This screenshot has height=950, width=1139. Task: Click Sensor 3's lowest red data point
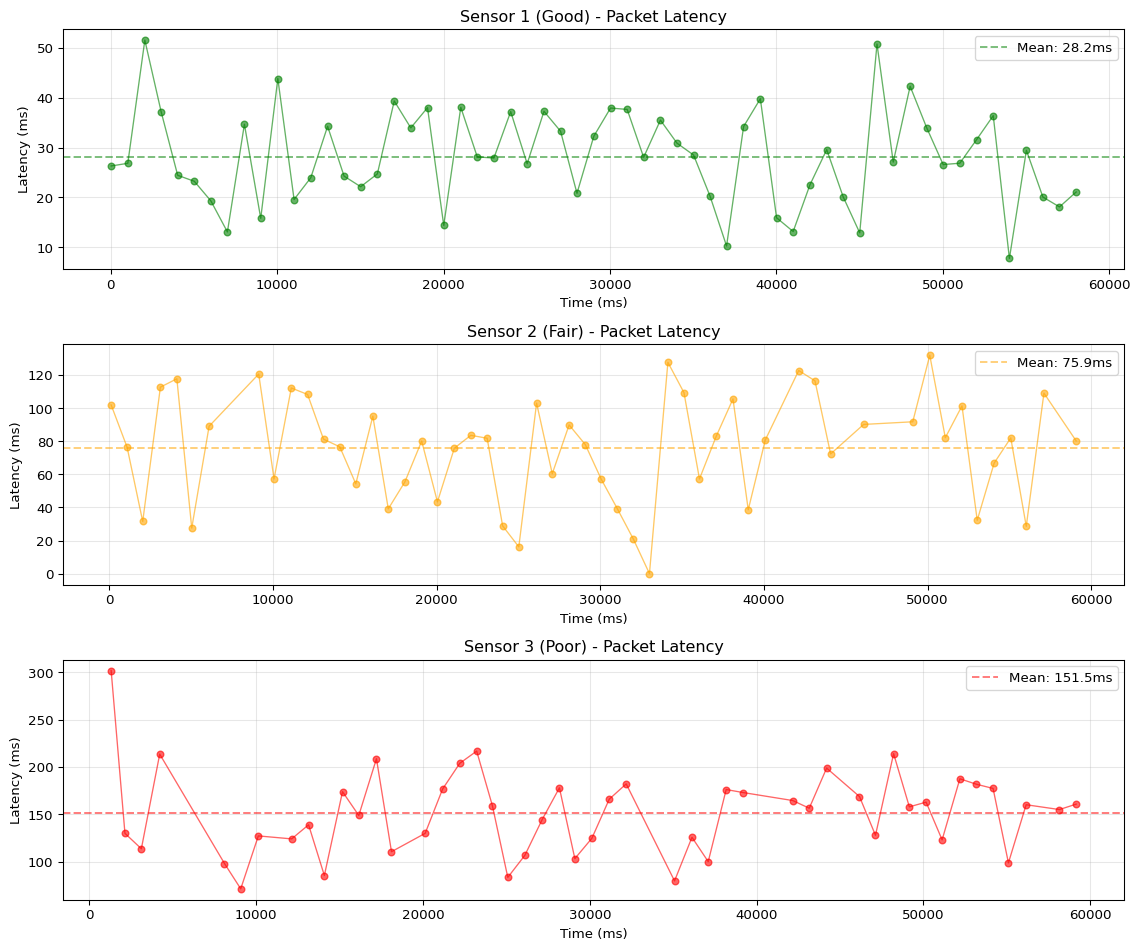pos(241,889)
